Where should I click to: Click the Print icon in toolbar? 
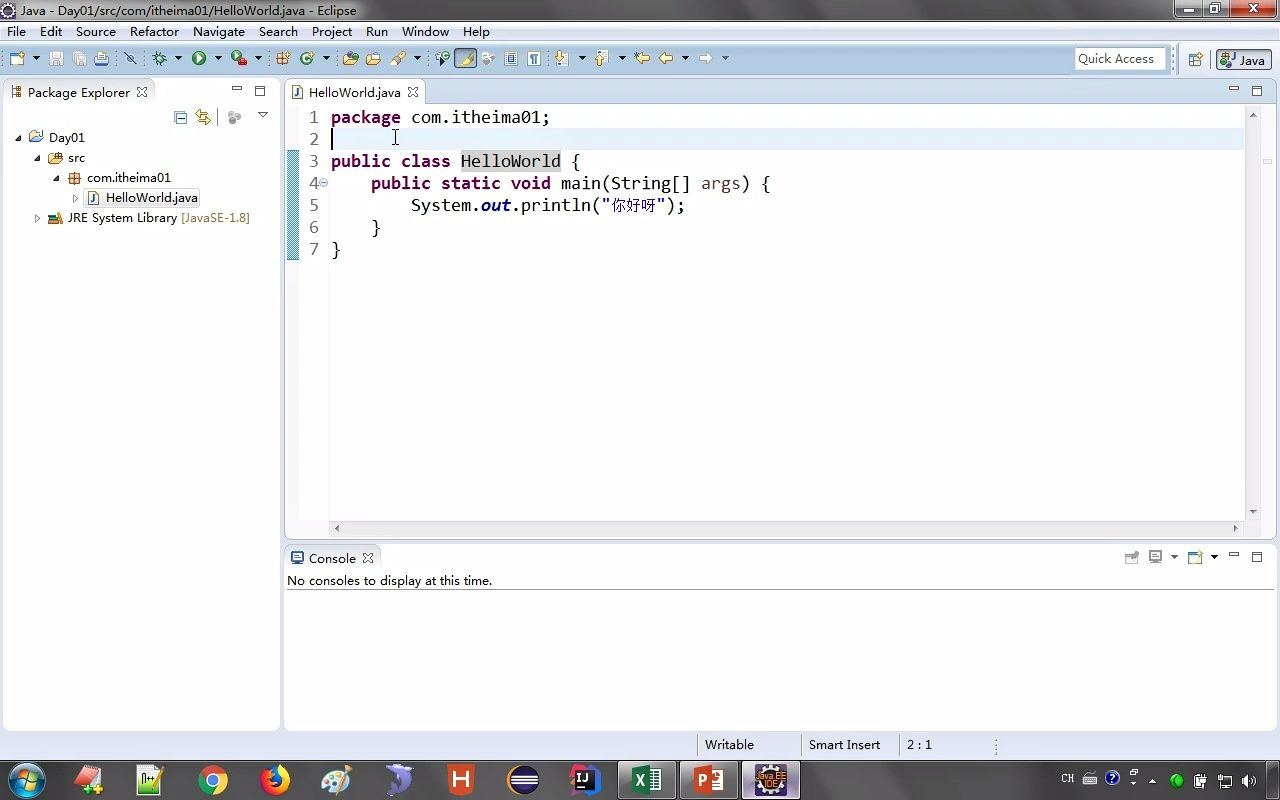click(x=101, y=59)
